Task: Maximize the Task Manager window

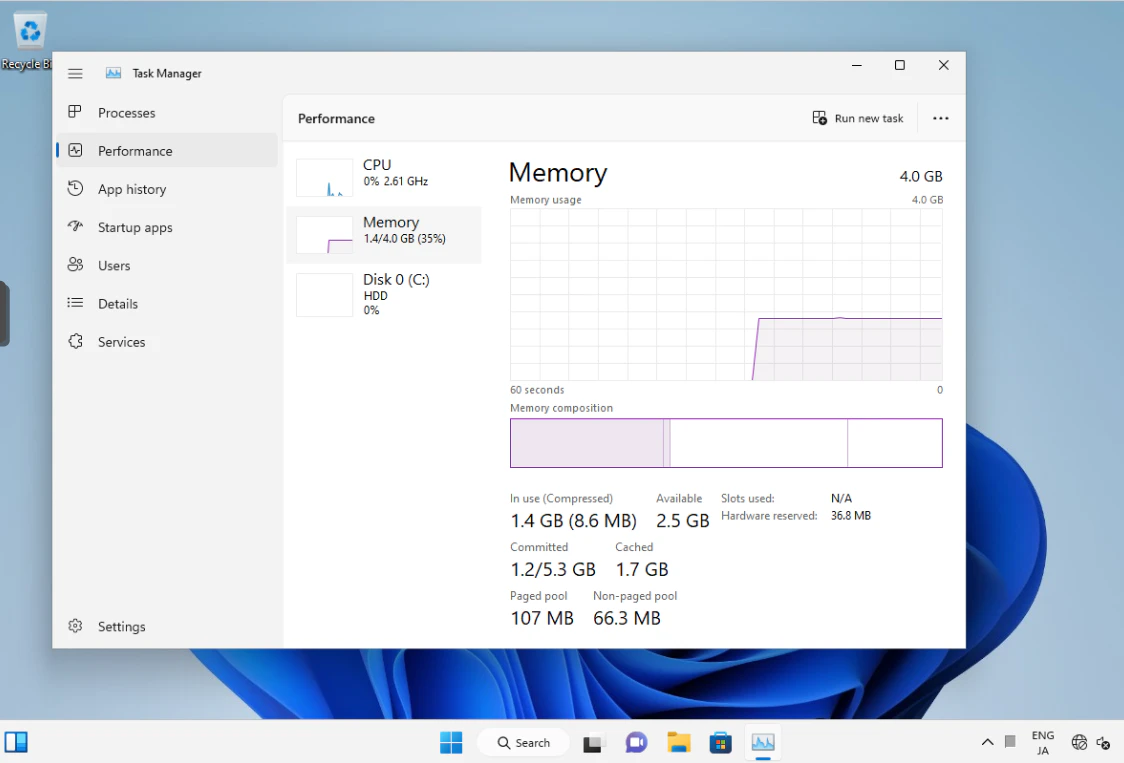Action: click(x=900, y=65)
